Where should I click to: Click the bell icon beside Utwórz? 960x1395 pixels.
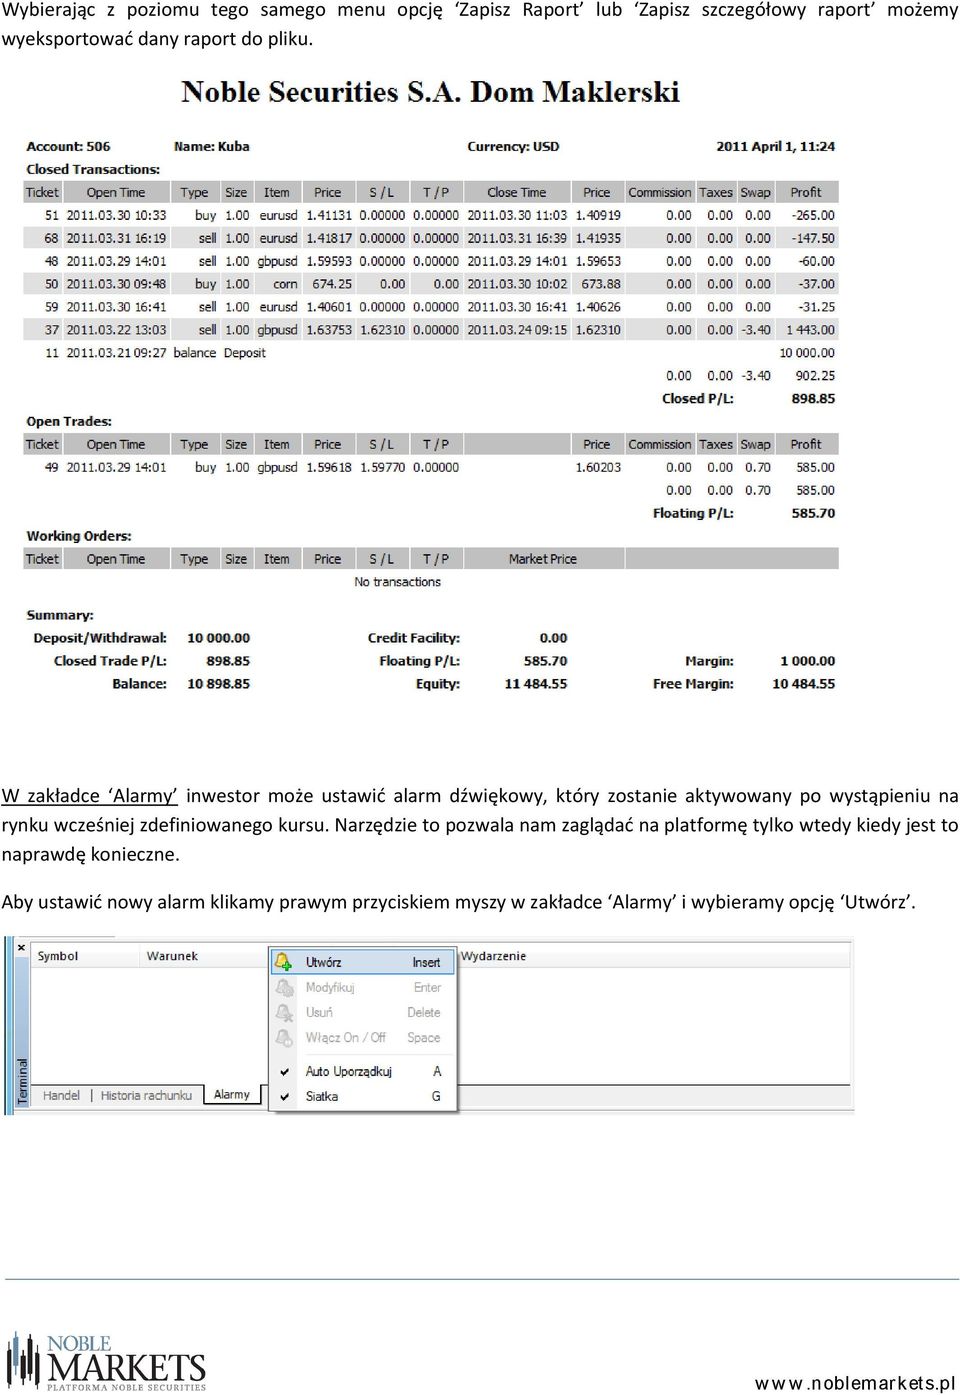tap(284, 962)
